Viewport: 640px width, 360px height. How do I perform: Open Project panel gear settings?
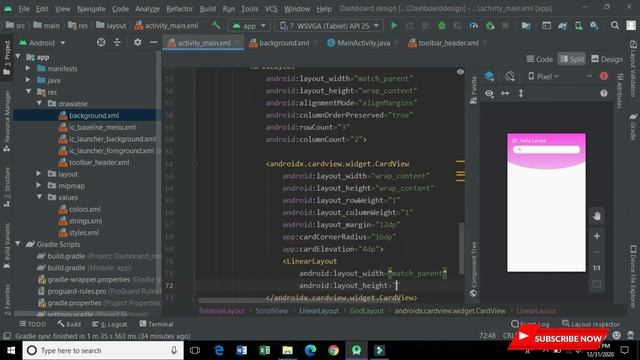(x=138, y=42)
